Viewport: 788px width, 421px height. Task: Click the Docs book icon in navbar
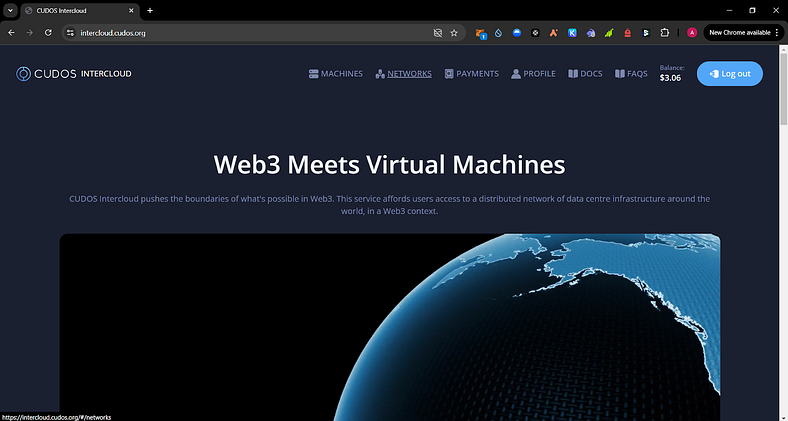pos(573,74)
